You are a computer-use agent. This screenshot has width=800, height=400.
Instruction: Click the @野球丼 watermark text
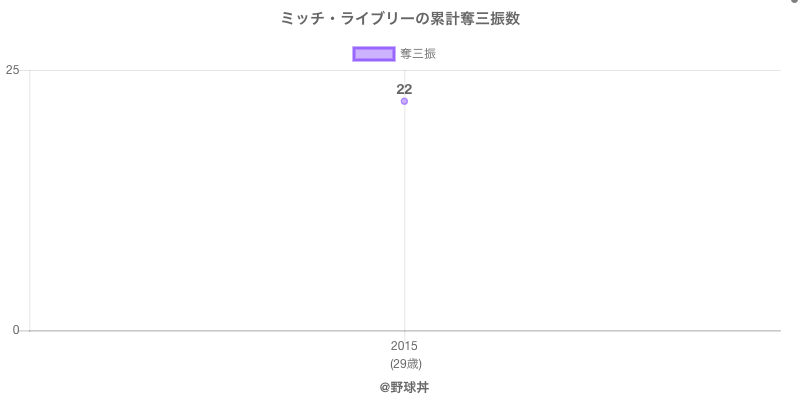click(x=404, y=387)
